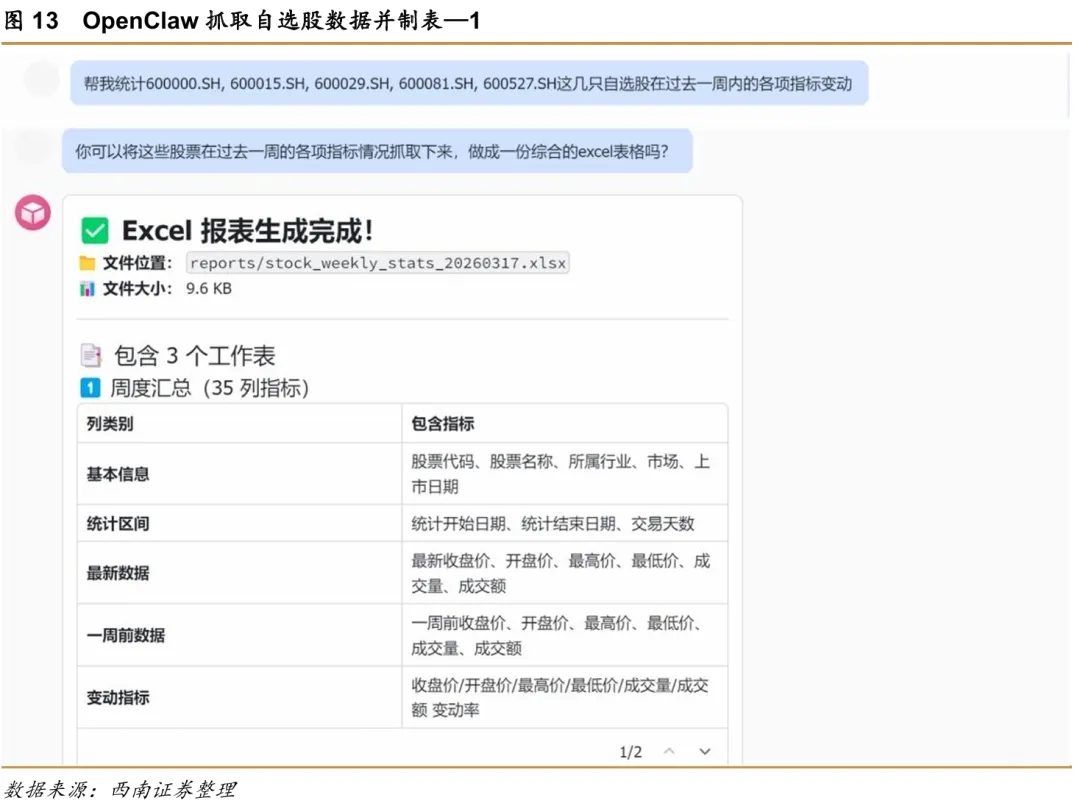Click the 包含指标 column header

pyautogui.click(x=443, y=424)
